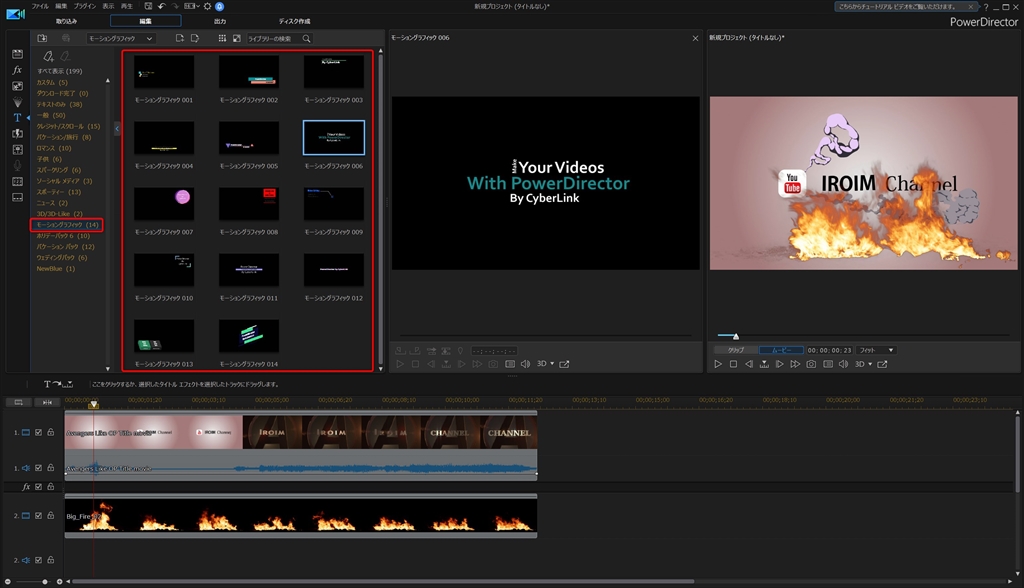Screen dimensions: 1024x588
Task: Click the undo arrow in the top toolbar
Action: tap(161, 6)
